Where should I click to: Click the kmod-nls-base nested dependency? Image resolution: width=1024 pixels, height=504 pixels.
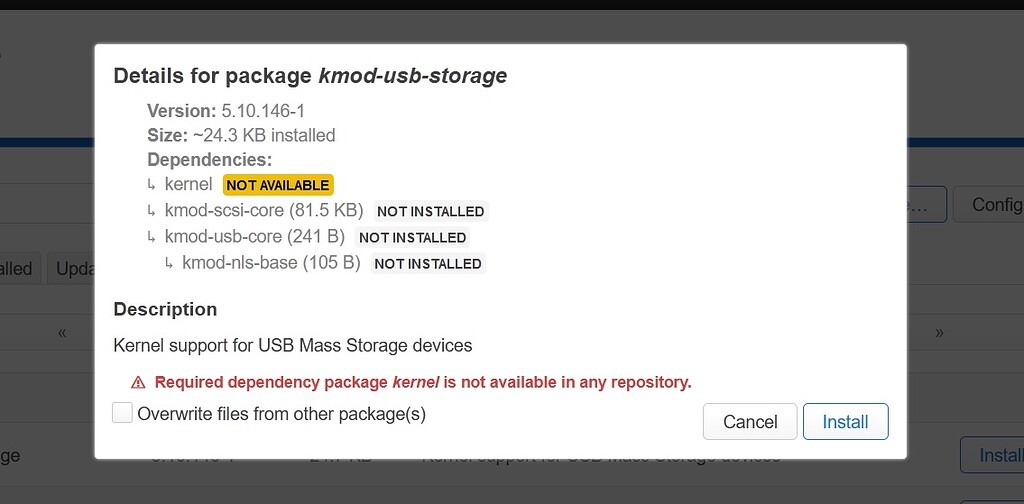pos(271,262)
